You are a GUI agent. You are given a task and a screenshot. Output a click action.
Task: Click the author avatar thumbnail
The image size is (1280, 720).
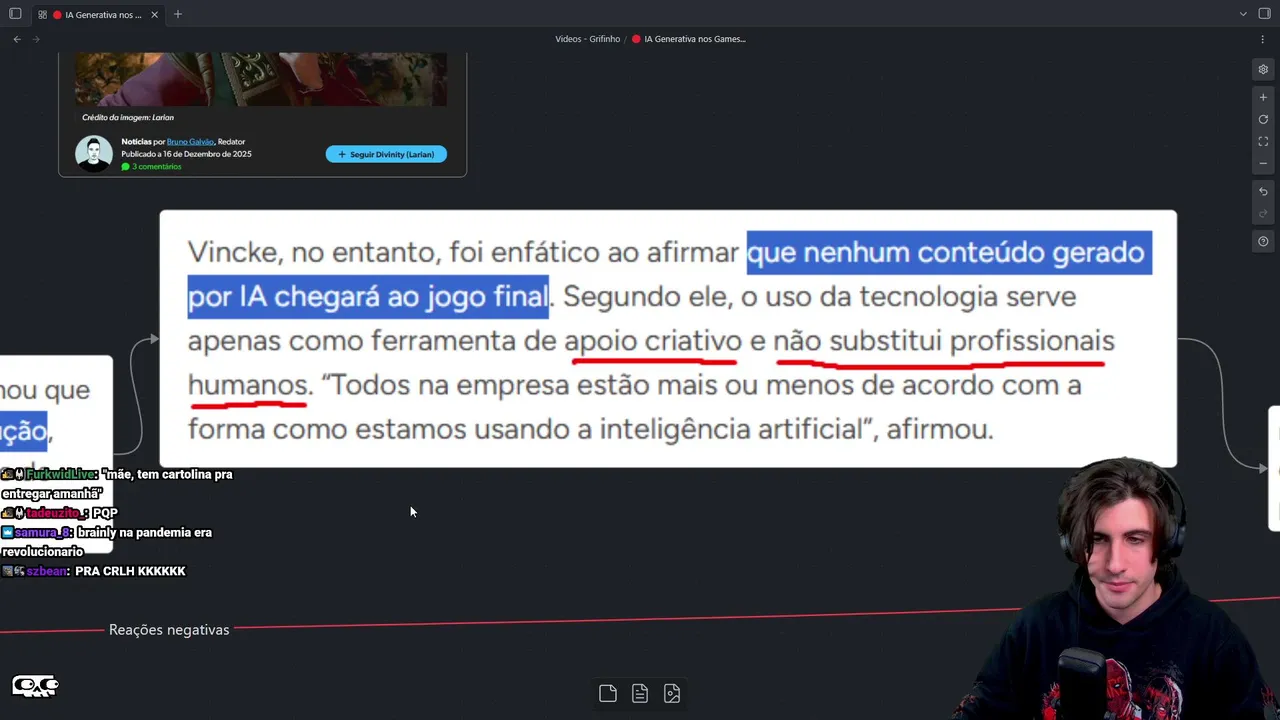(x=94, y=154)
